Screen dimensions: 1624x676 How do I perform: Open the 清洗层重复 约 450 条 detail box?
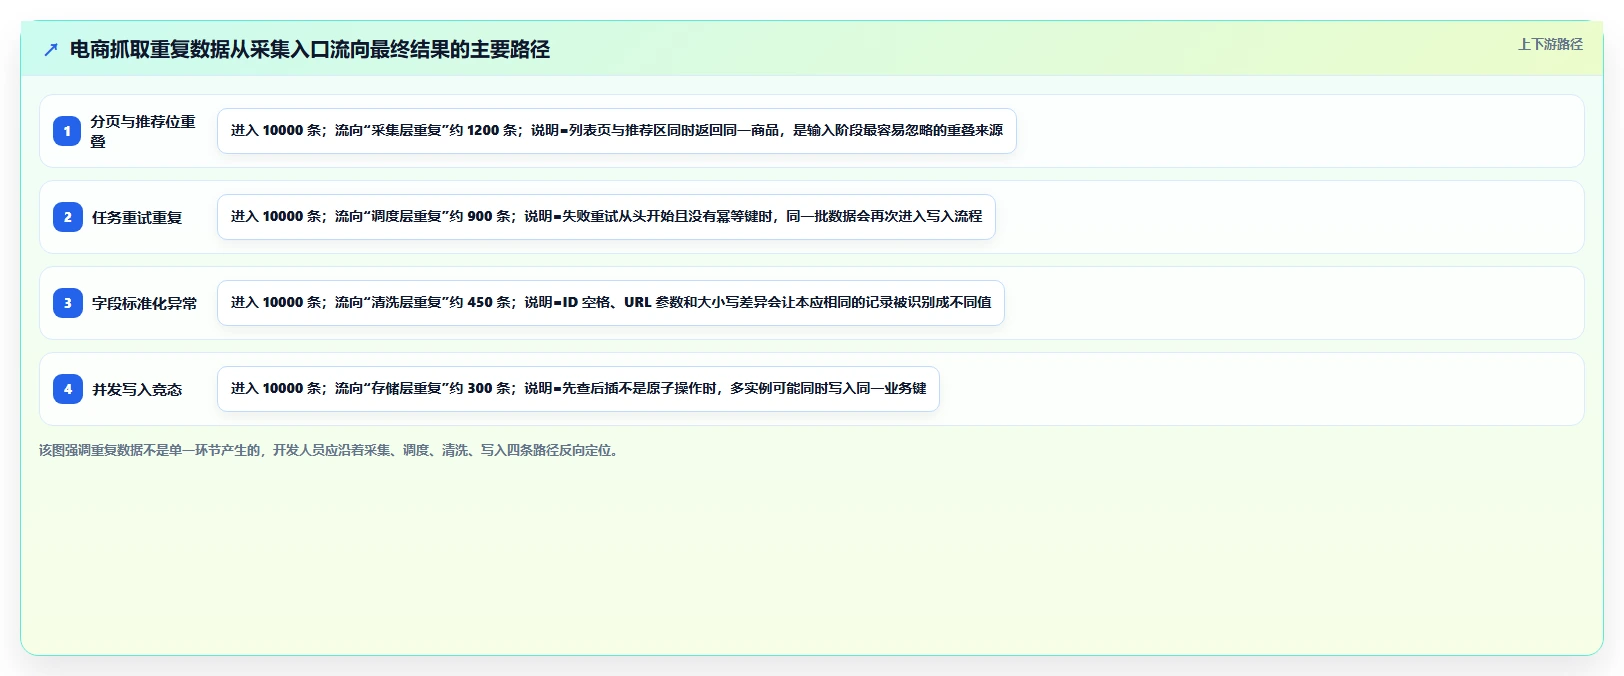[611, 303]
